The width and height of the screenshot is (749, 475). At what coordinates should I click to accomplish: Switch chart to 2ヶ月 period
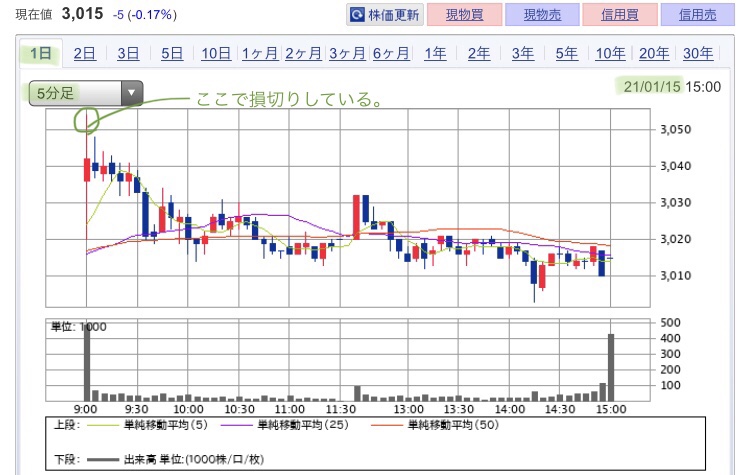(303, 54)
